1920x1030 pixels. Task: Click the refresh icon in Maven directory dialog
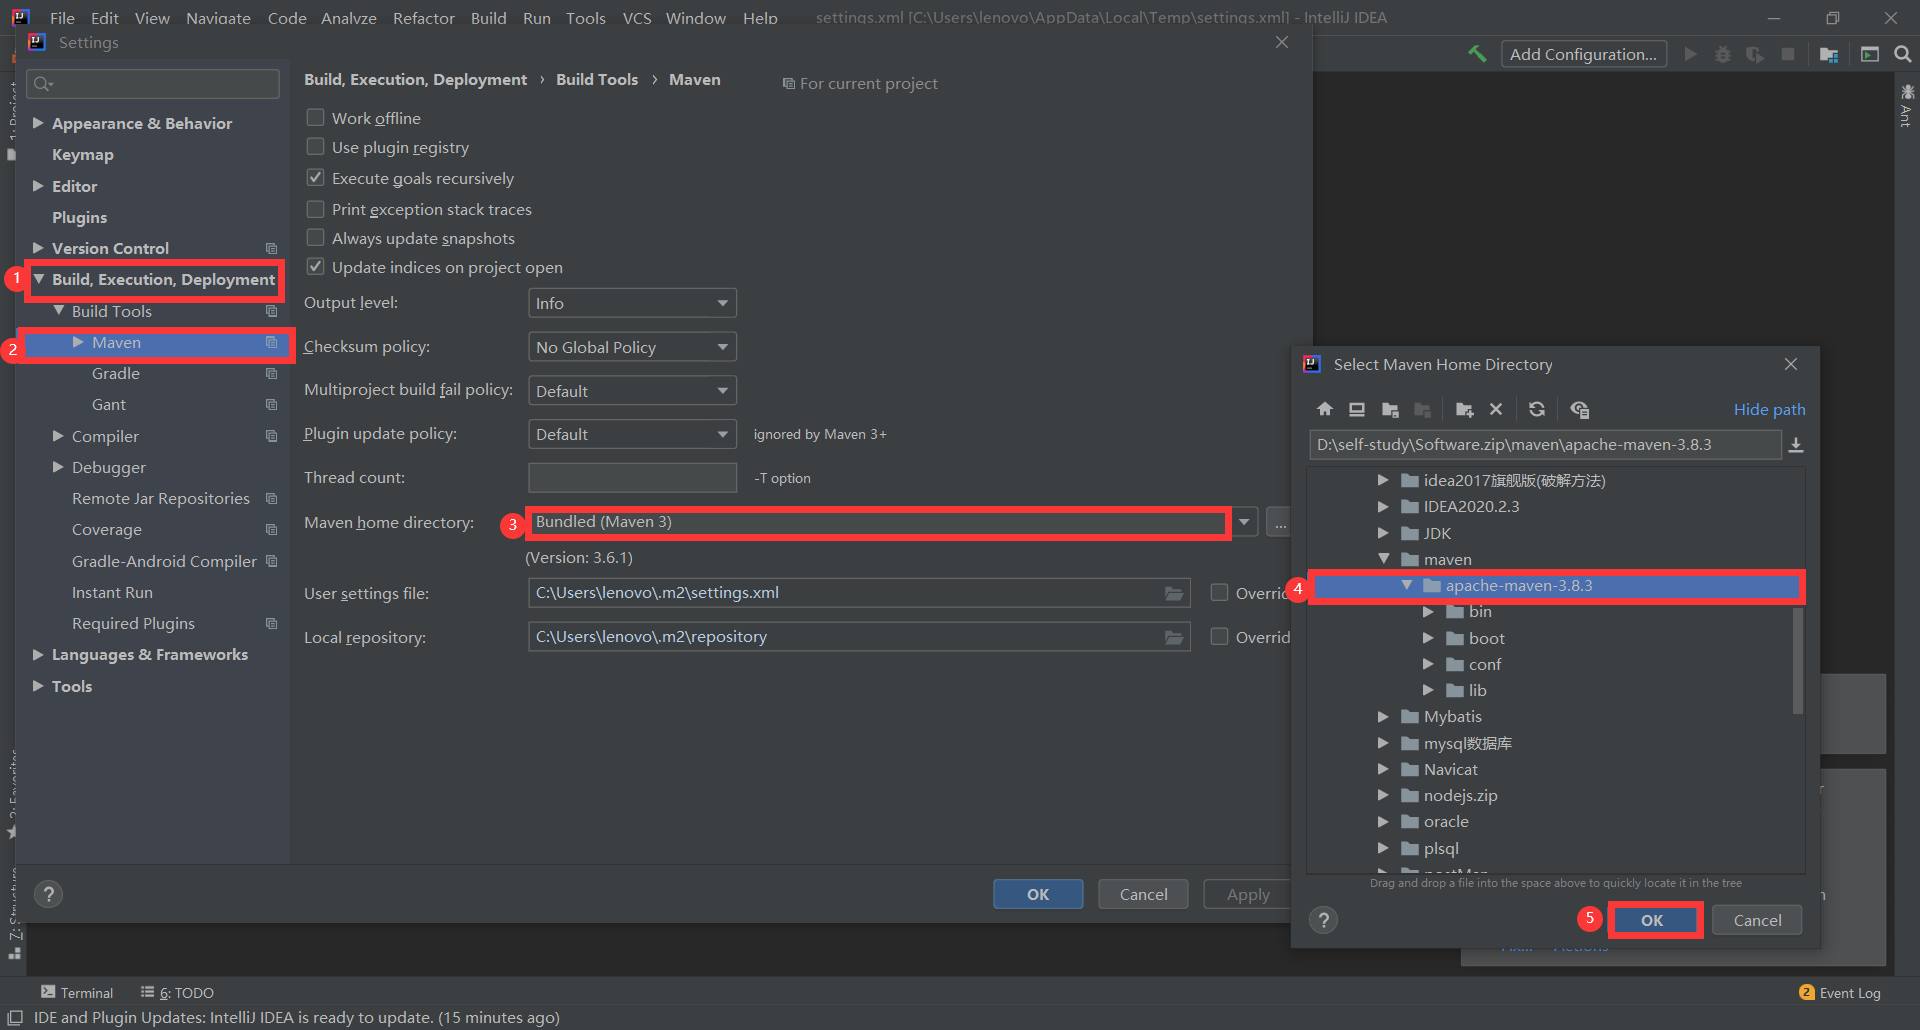pyautogui.click(x=1537, y=409)
